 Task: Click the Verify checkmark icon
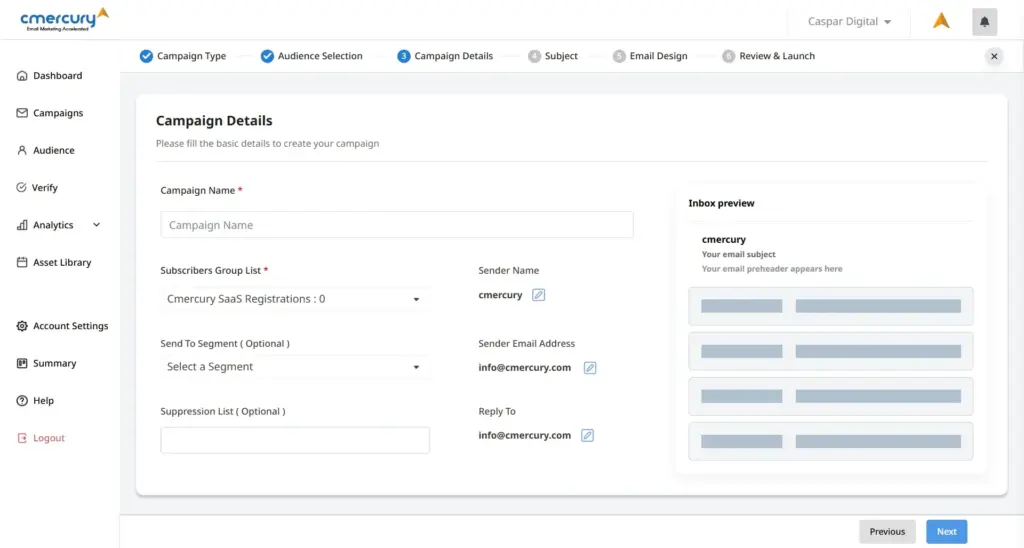coord(22,187)
